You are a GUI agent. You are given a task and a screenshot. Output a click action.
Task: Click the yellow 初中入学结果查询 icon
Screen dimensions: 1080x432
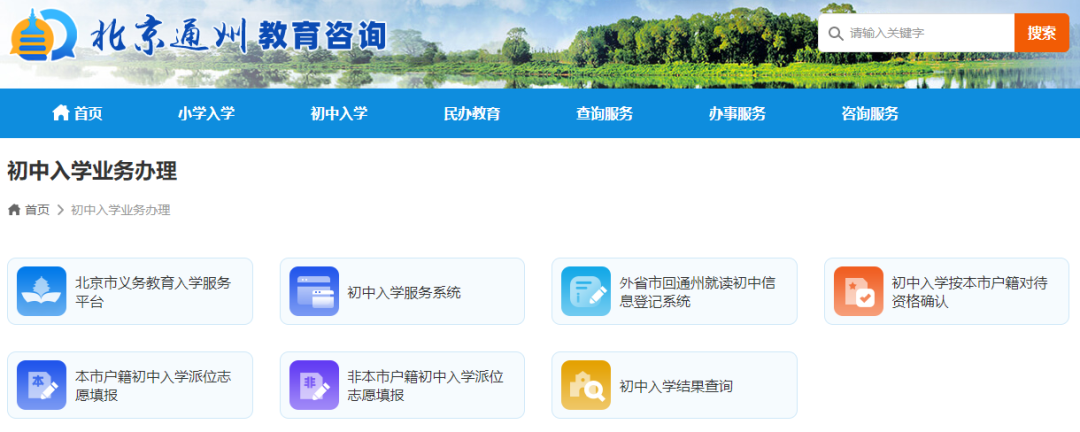(586, 385)
